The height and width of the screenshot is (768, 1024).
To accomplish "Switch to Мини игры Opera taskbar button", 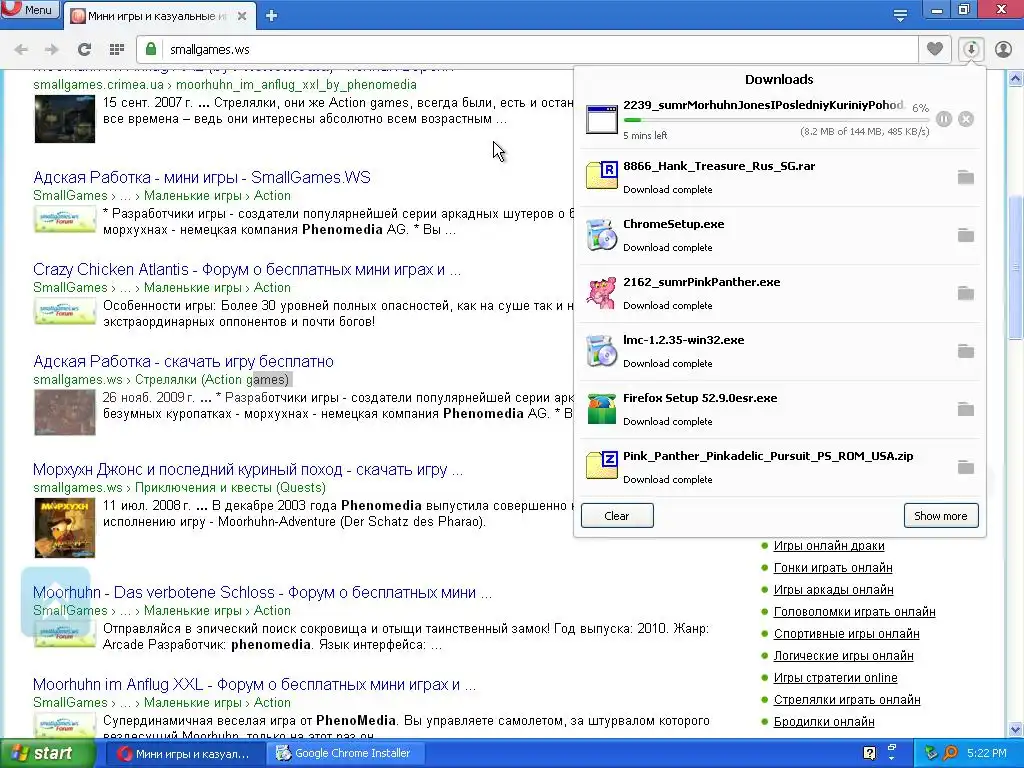I will click(x=184, y=753).
